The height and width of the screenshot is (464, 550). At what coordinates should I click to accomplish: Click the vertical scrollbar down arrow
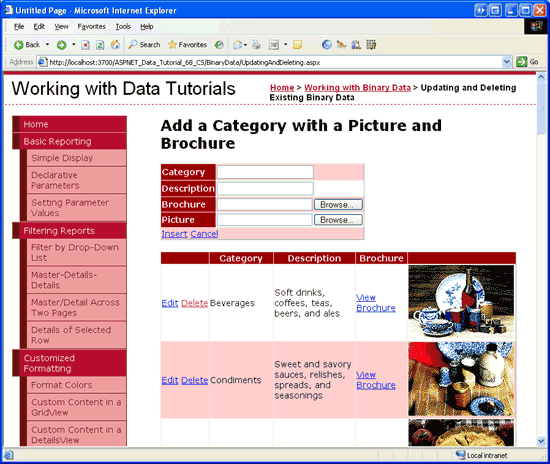click(x=541, y=441)
